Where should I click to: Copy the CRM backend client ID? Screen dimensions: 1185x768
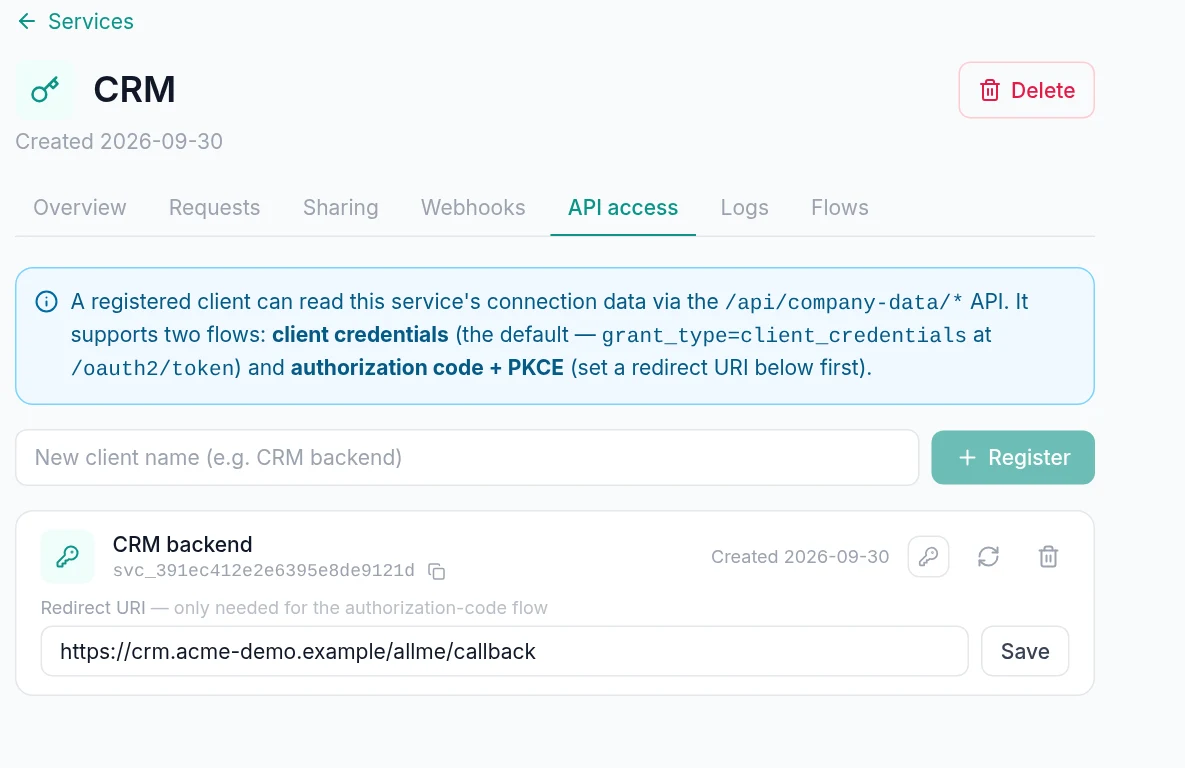click(x=437, y=571)
